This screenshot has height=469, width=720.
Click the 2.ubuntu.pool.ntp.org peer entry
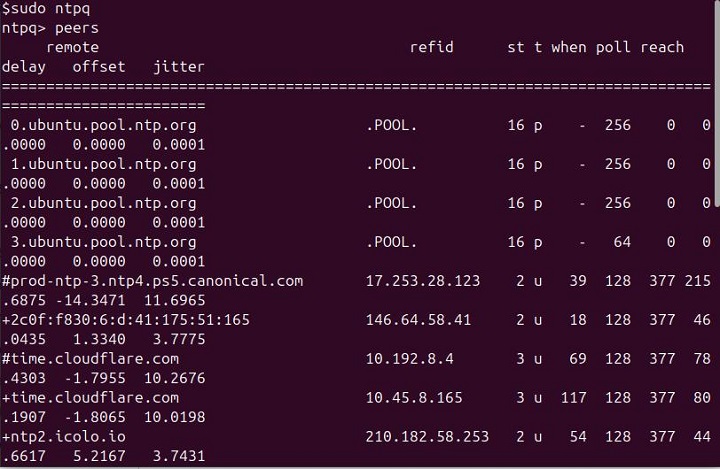[103, 203]
